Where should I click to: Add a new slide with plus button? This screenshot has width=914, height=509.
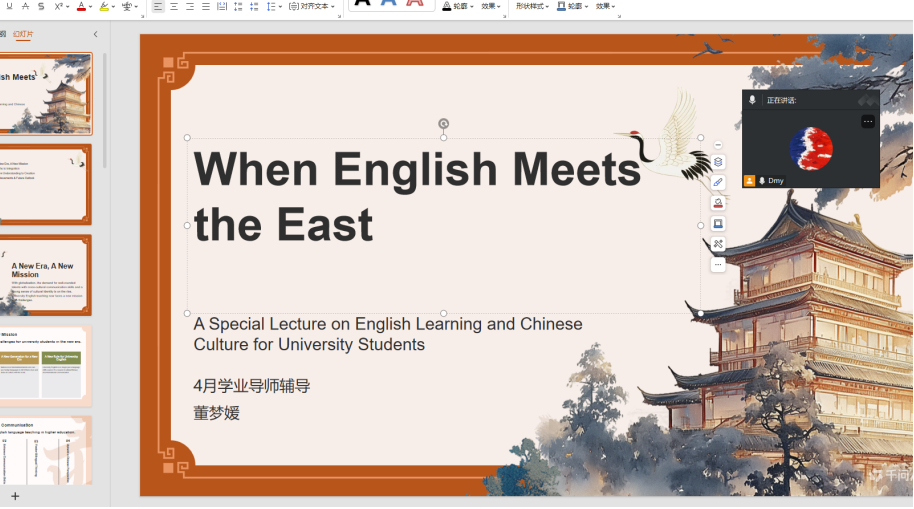coord(15,496)
